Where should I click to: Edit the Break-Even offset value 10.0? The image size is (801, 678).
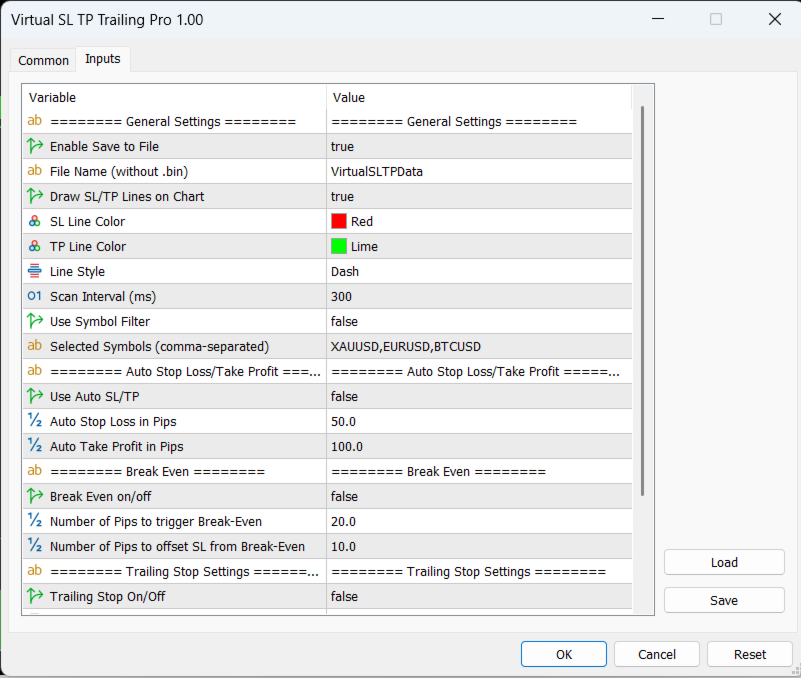click(479, 547)
